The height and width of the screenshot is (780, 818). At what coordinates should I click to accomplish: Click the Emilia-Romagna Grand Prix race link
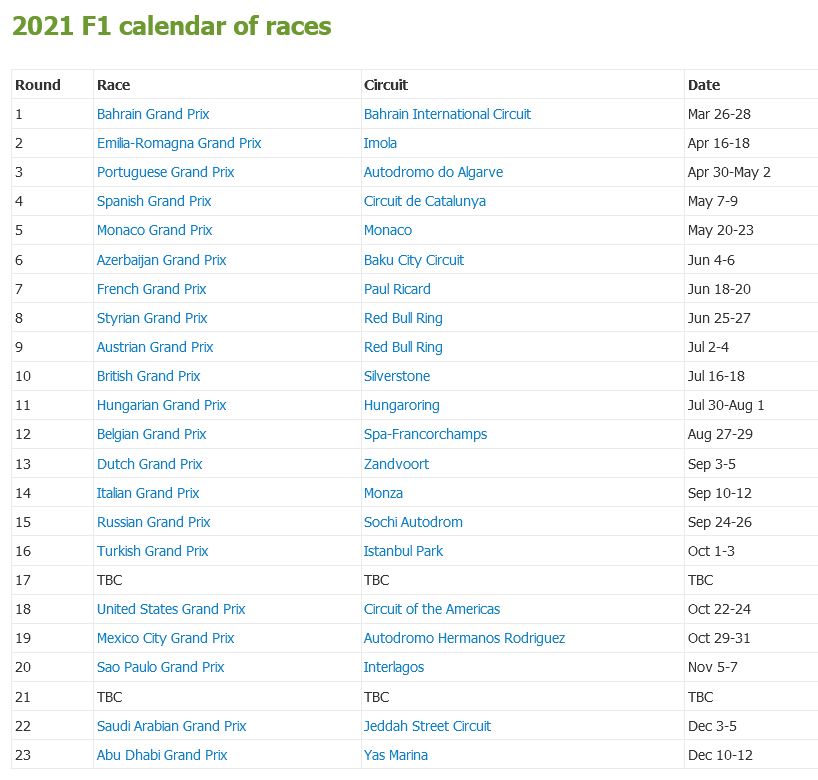point(179,143)
